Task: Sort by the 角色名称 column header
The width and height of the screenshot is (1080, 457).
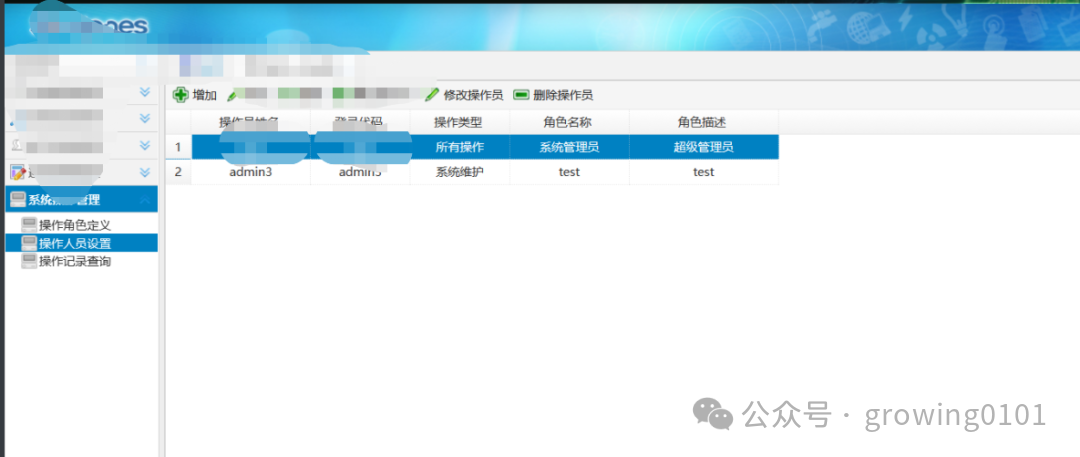Action: (x=569, y=122)
